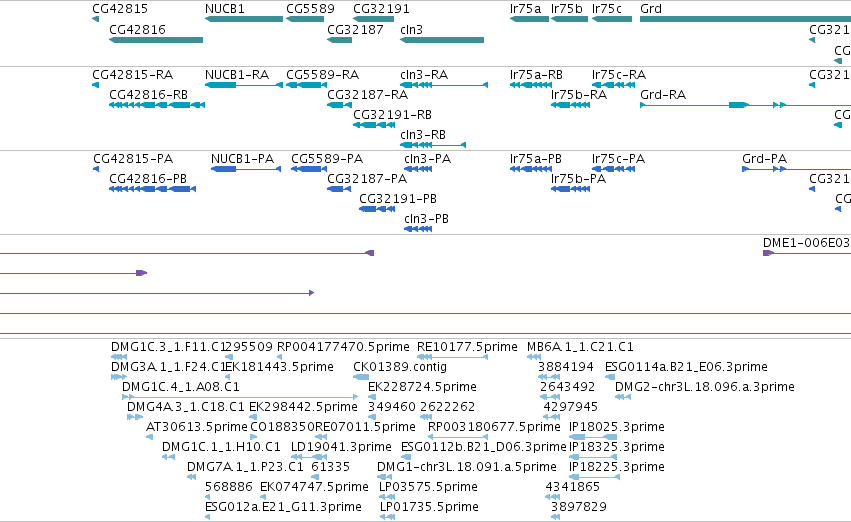Viewport: 851px width, 522px height.
Task: Select the cln3-RB transcript
Action: (x=433, y=145)
